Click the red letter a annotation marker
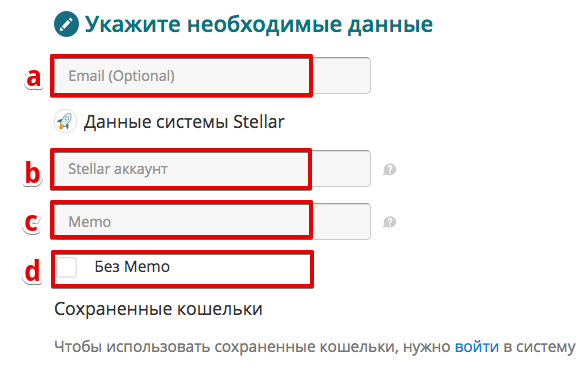The image size is (584, 367). click(x=33, y=78)
